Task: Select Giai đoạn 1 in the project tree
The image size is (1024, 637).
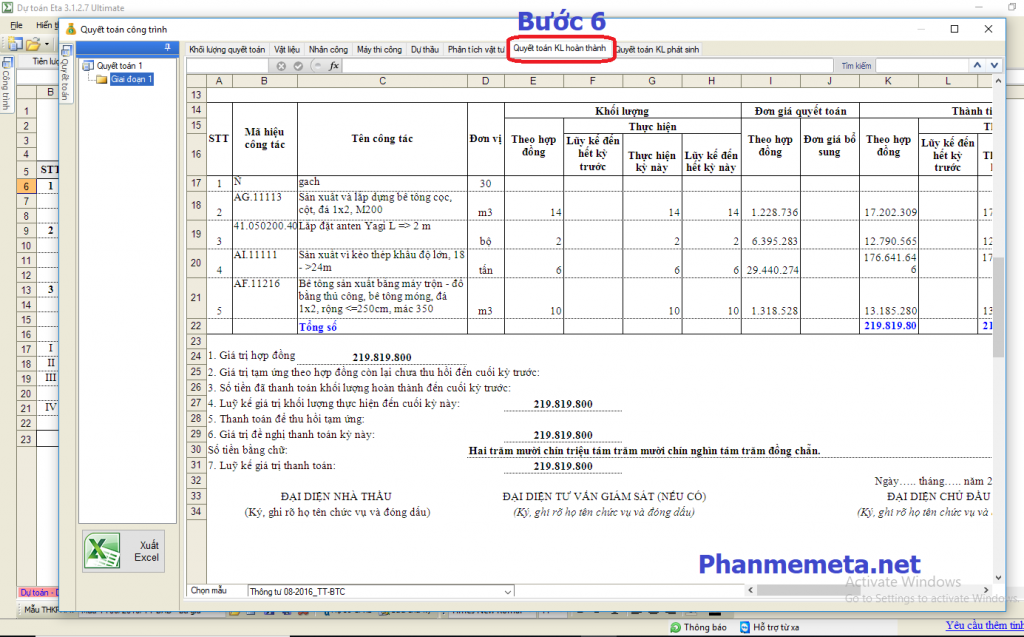Action: pyautogui.click(x=131, y=79)
